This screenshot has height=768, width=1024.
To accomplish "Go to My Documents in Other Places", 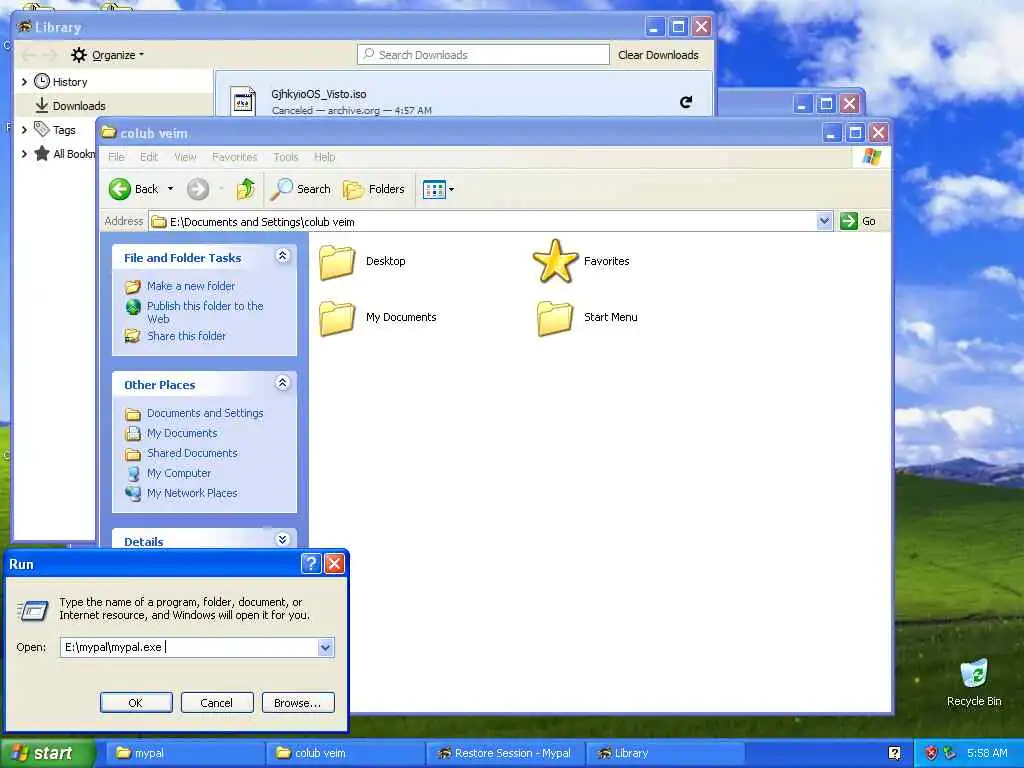I will pyautogui.click(x=182, y=434).
